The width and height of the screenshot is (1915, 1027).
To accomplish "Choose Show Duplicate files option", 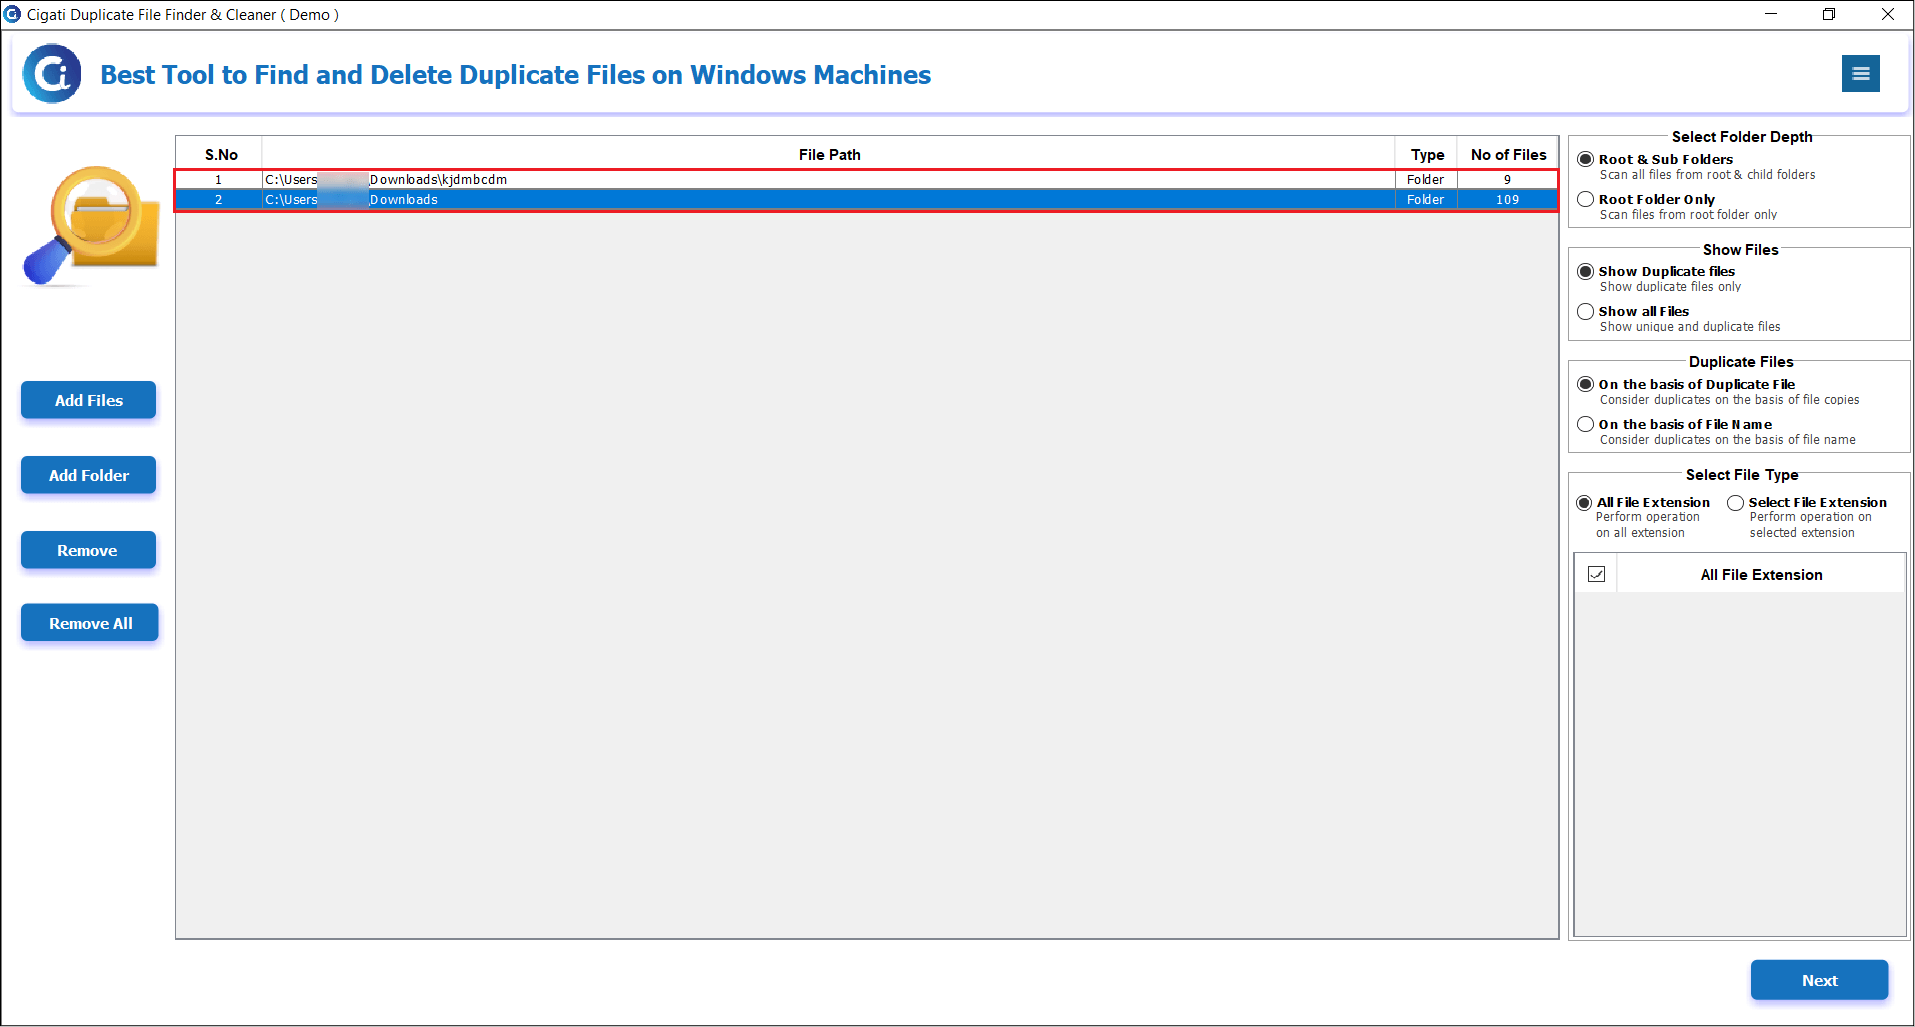I will coord(1585,271).
